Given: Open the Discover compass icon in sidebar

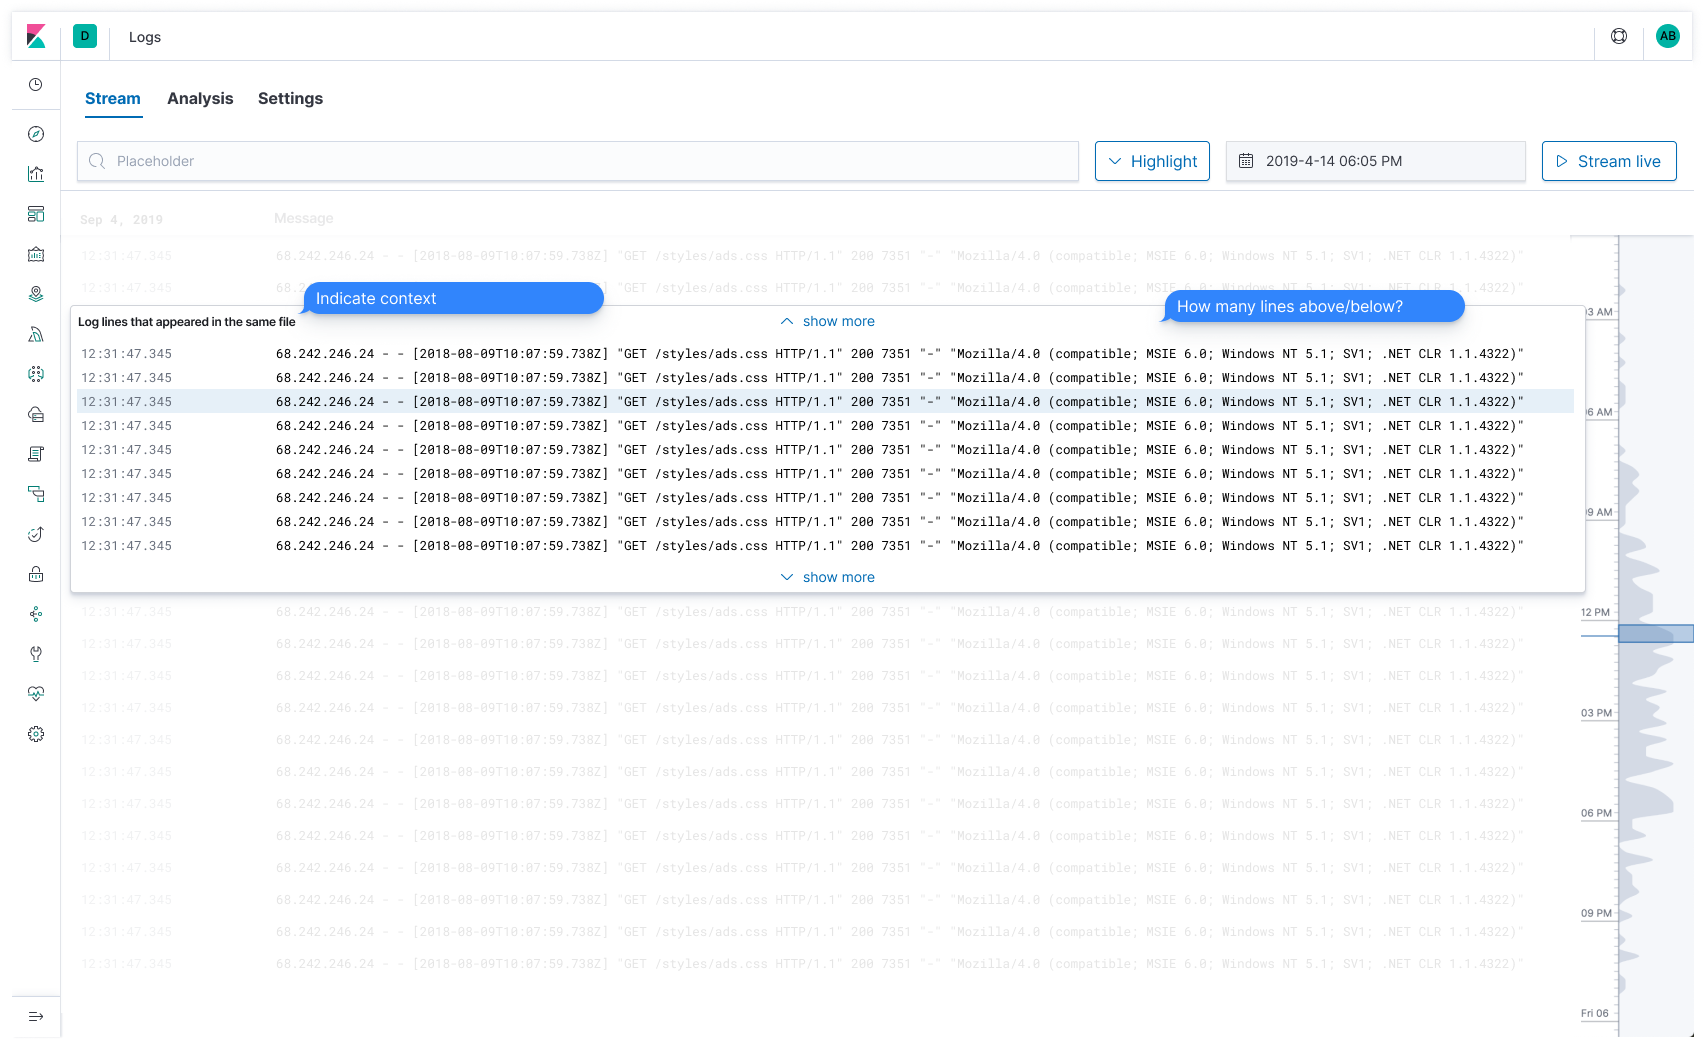Looking at the screenshot, I should [36, 134].
